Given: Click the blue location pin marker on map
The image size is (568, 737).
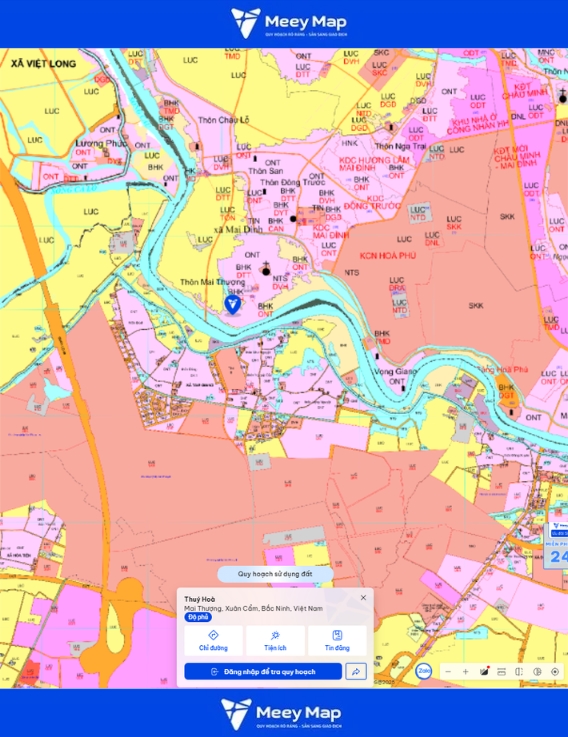Looking at the screenshot, I should 232,305.
